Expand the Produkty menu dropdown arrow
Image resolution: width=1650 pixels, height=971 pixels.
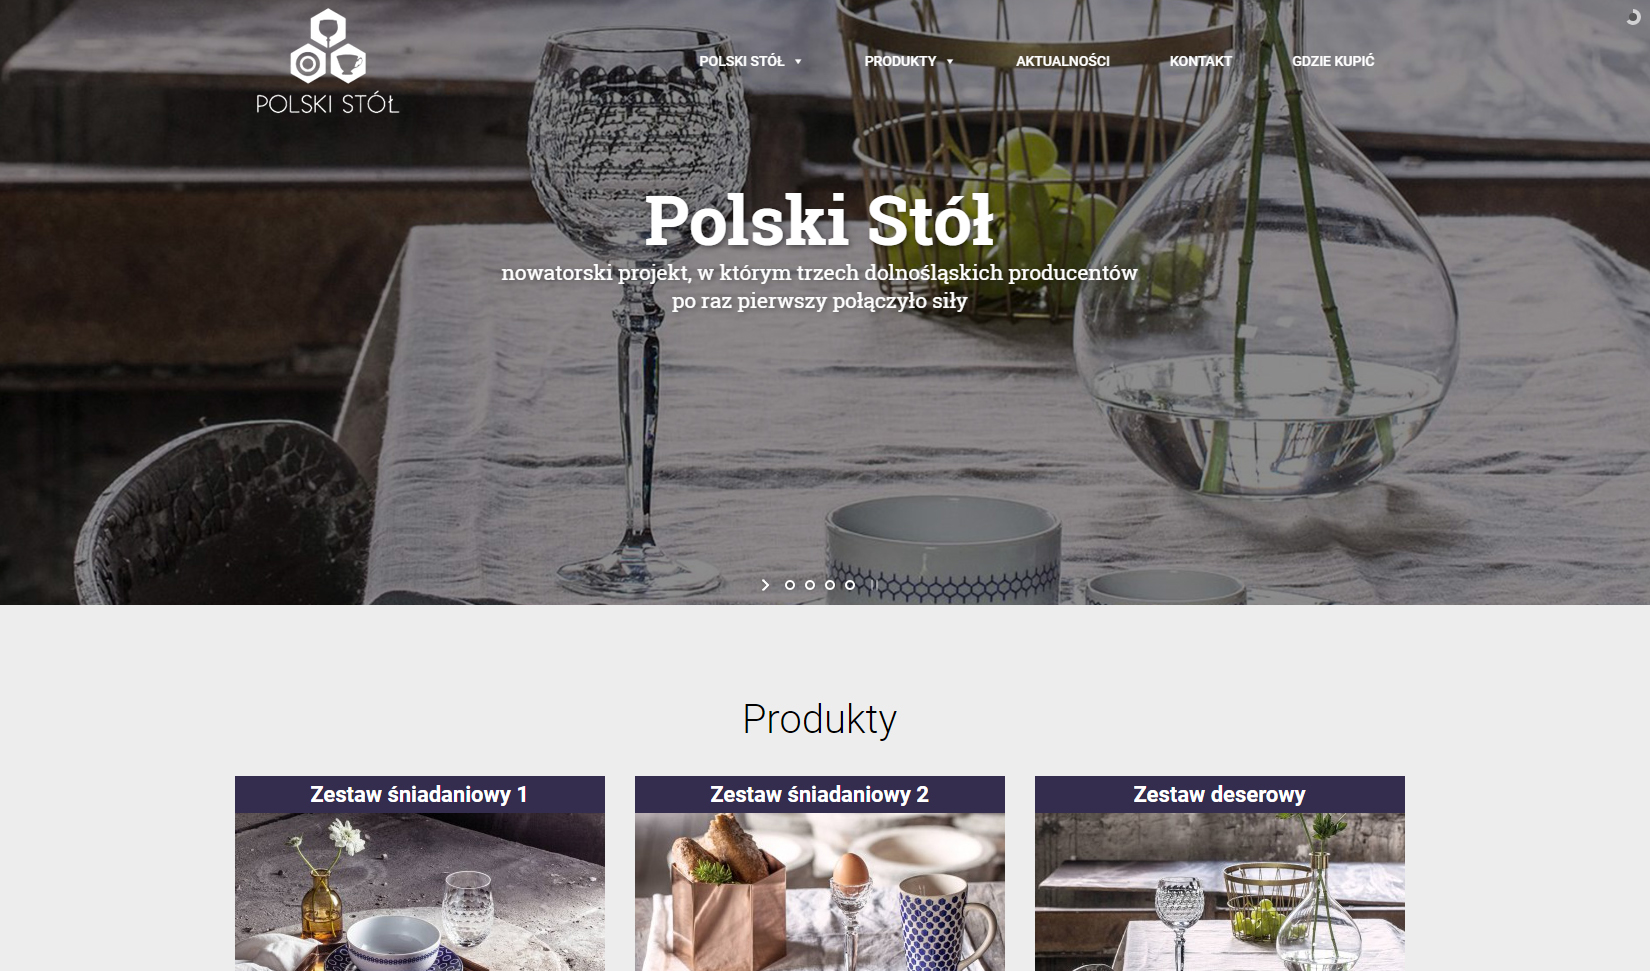pyautogui.click(x=950, y=62)
